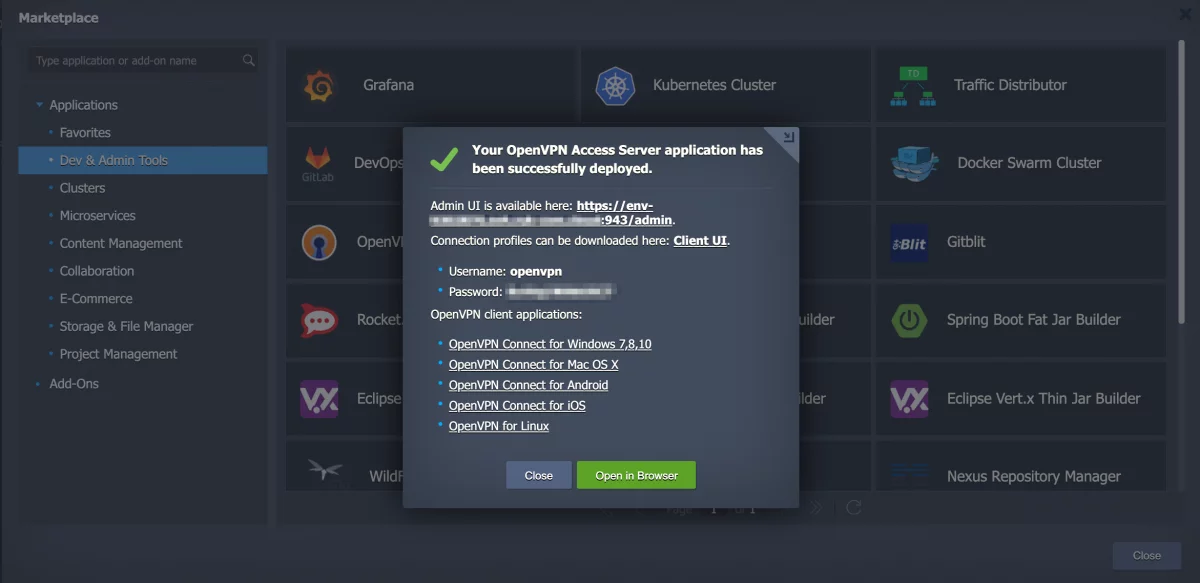Image resolution: width=1200 pixels, height=583 pixels.
Task: Collapse the Applications tree node
Action: (39, 105)
